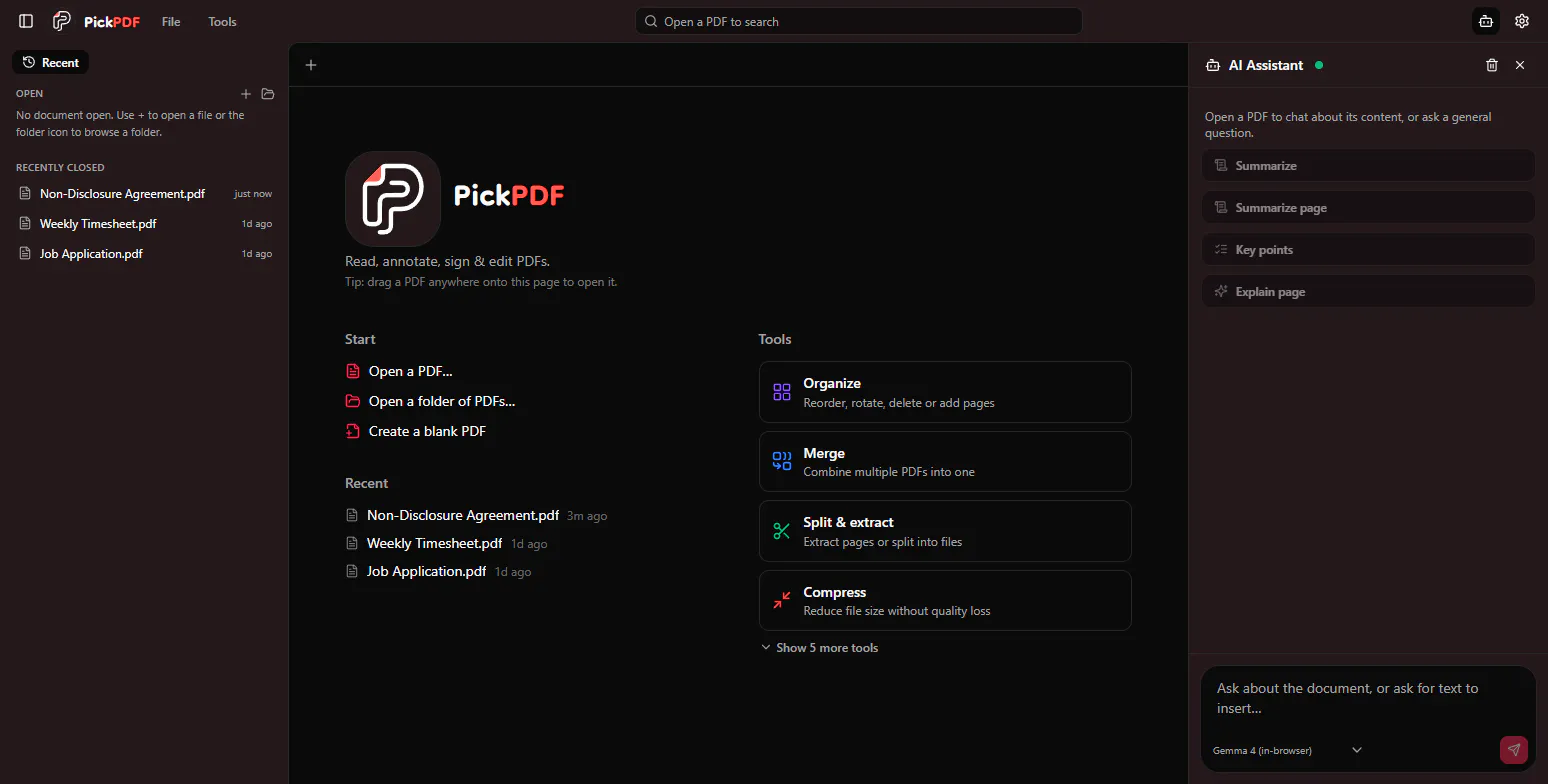Open the File menu

(x=171, y=21)
